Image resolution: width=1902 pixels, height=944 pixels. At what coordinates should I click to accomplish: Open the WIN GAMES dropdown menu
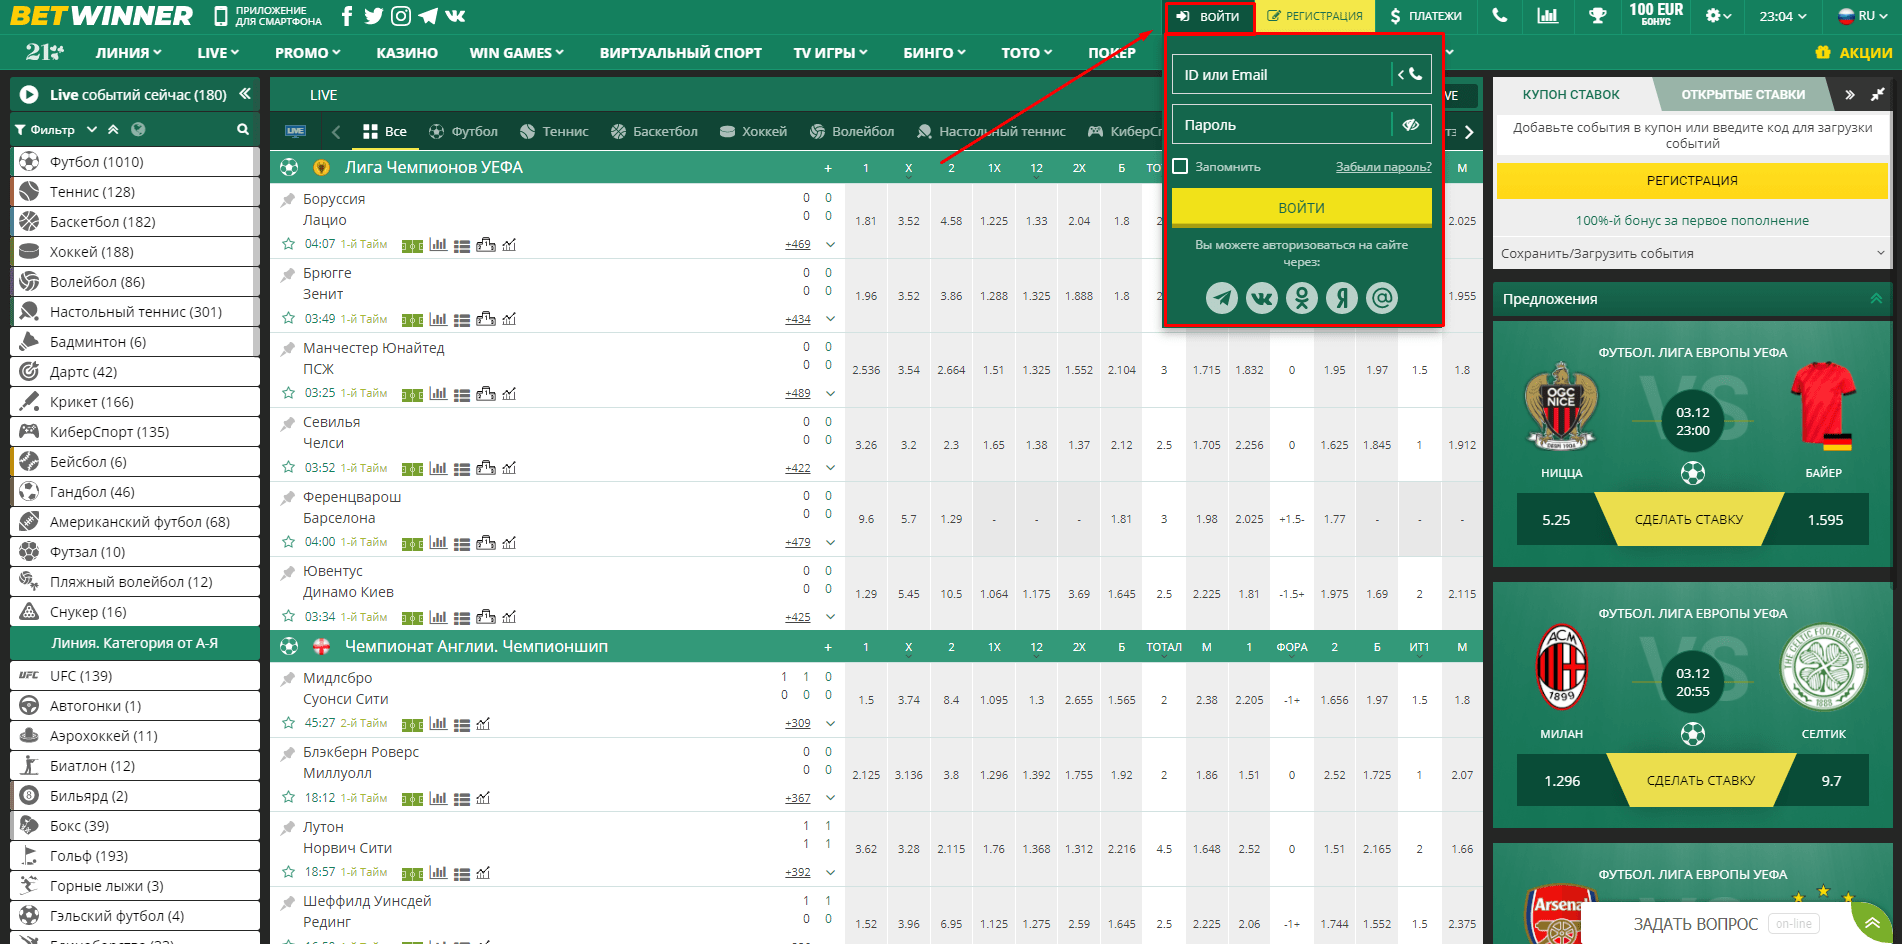(x=516, y=52)
